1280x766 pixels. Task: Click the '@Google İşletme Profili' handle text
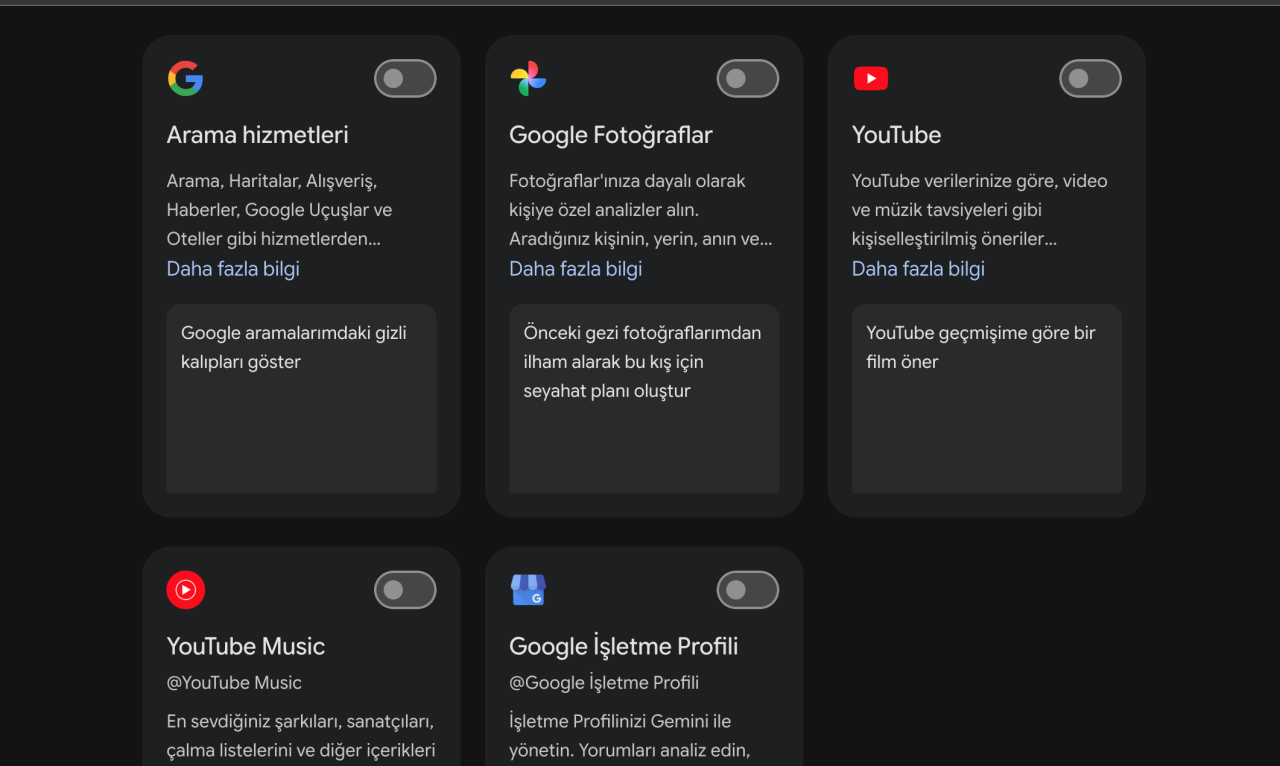pyautogui.click(x=604, y=683)
